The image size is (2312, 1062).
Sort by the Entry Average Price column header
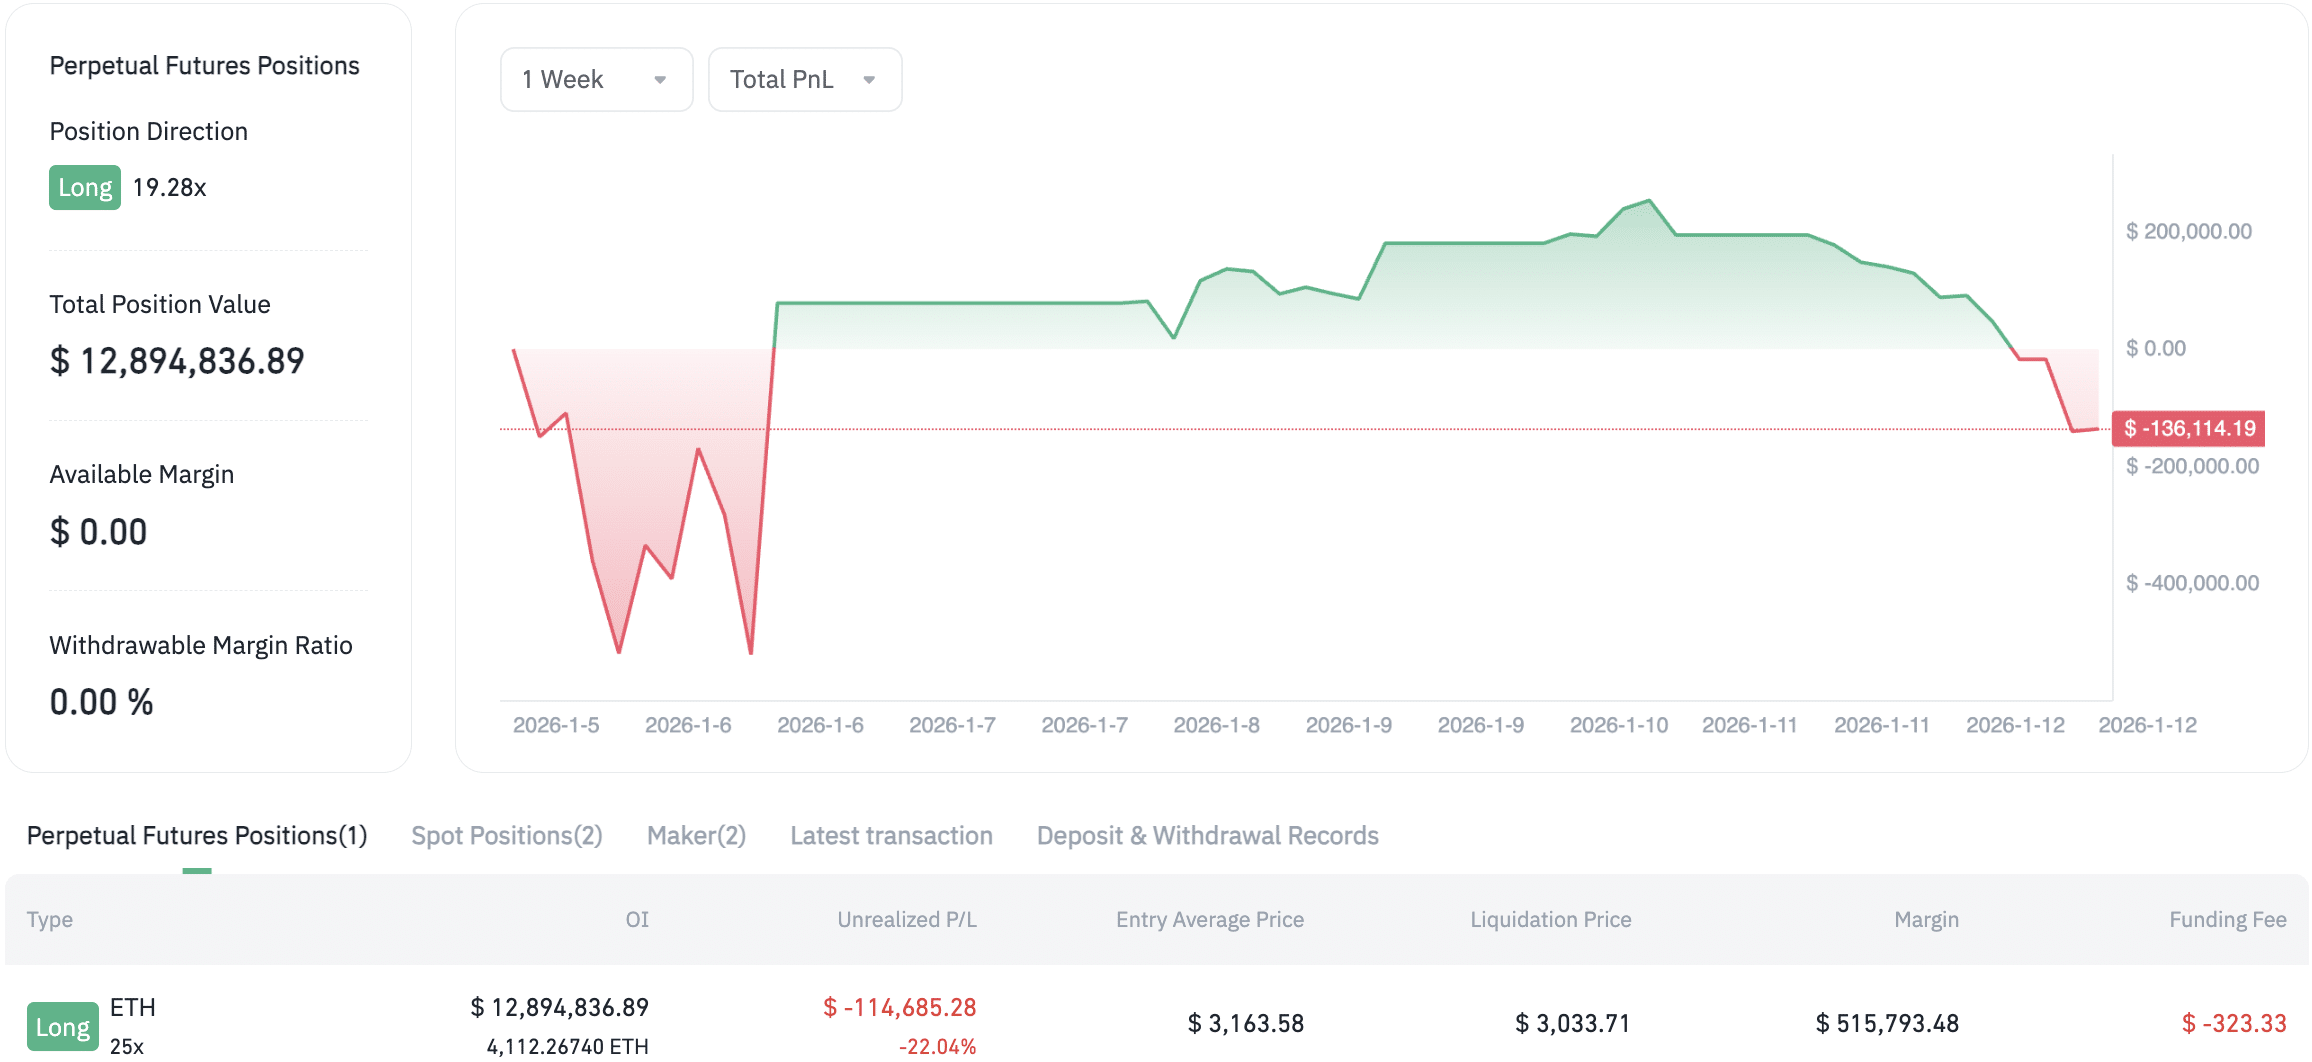[1210, 919]
